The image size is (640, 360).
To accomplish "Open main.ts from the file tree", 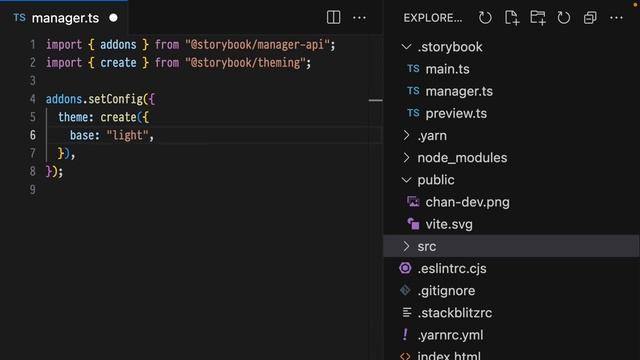I will 447,69.
